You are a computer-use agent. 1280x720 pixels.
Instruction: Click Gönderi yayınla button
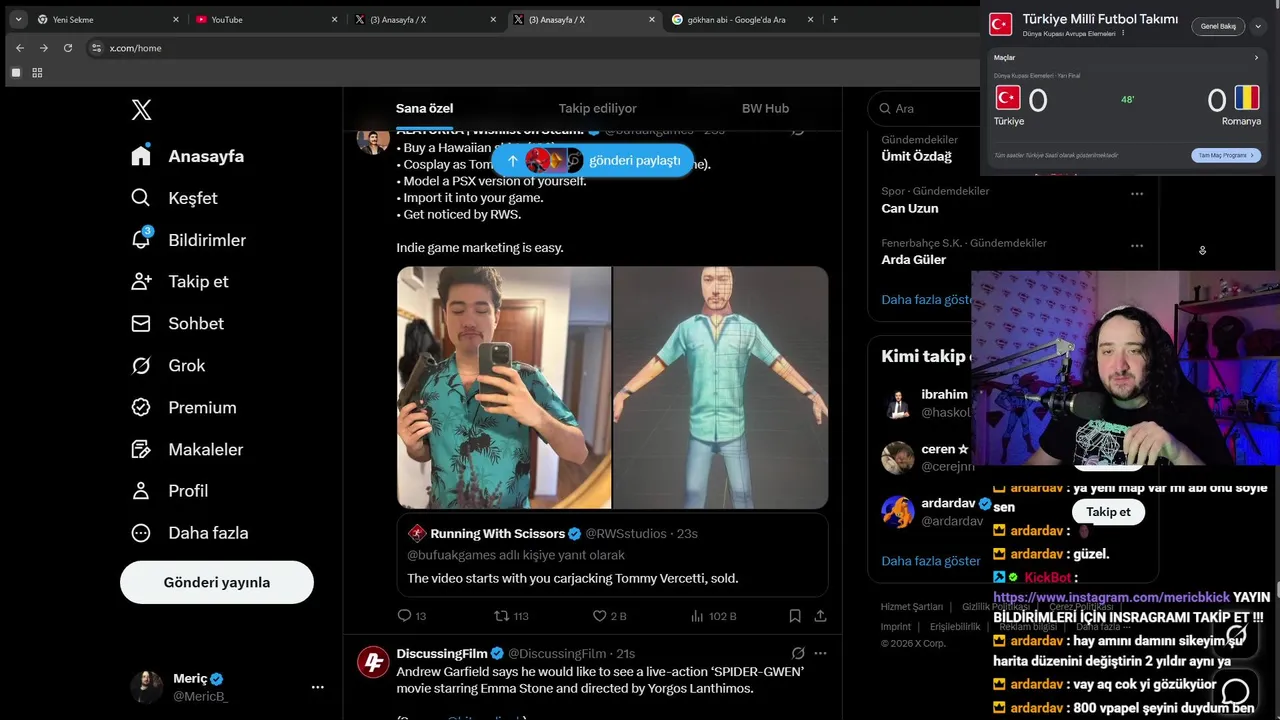click(217, 582)
